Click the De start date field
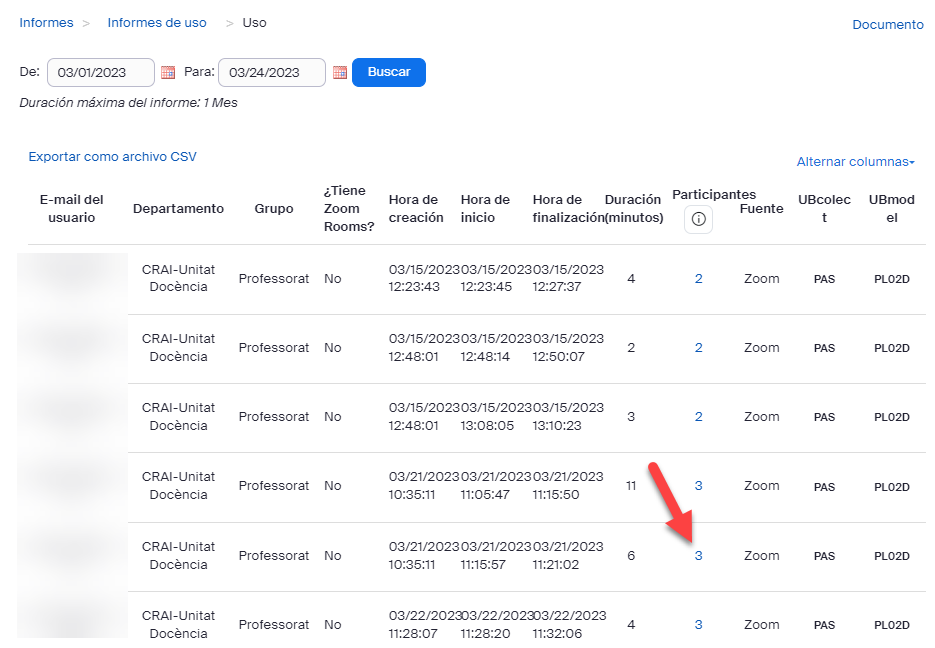This screenshot has height=648, width=935. (x=101, y=73)
